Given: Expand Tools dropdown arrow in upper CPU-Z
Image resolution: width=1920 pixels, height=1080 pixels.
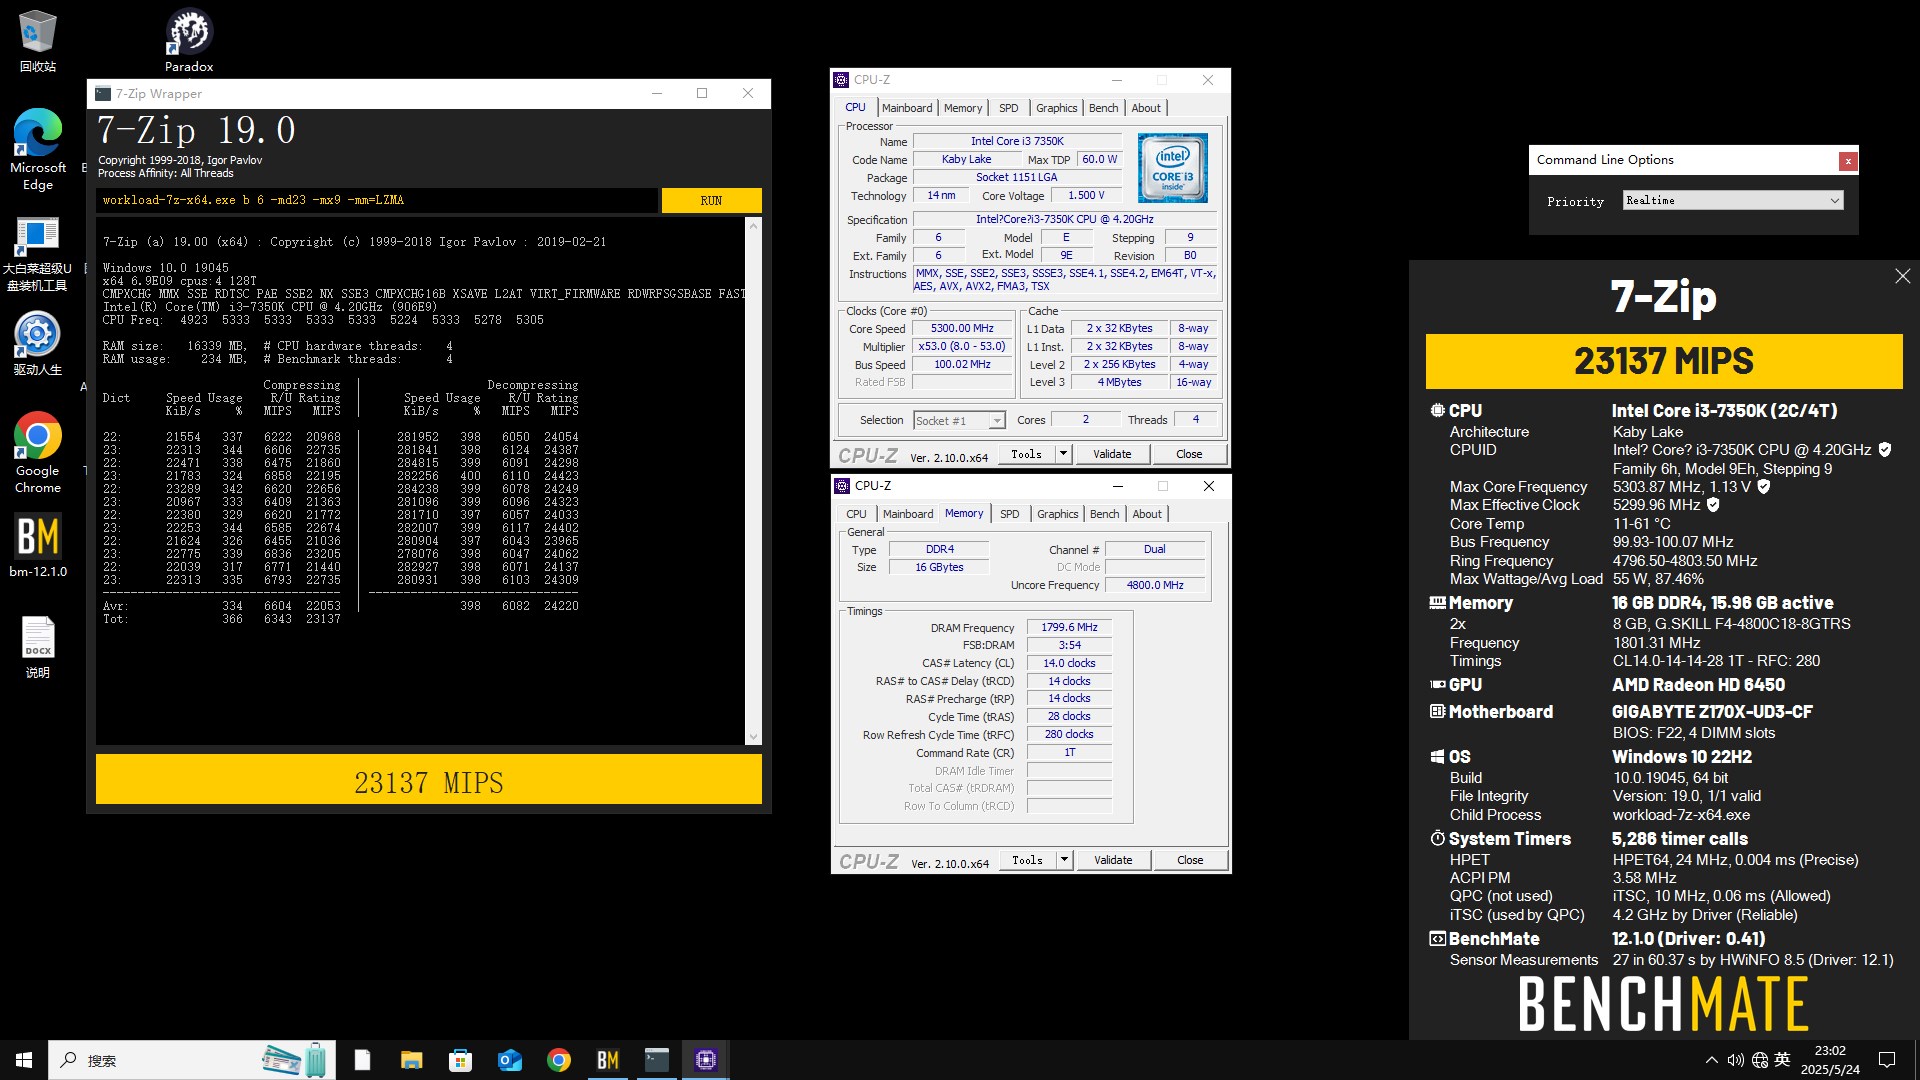Looking at the screenshot, I should [1063, 454].
